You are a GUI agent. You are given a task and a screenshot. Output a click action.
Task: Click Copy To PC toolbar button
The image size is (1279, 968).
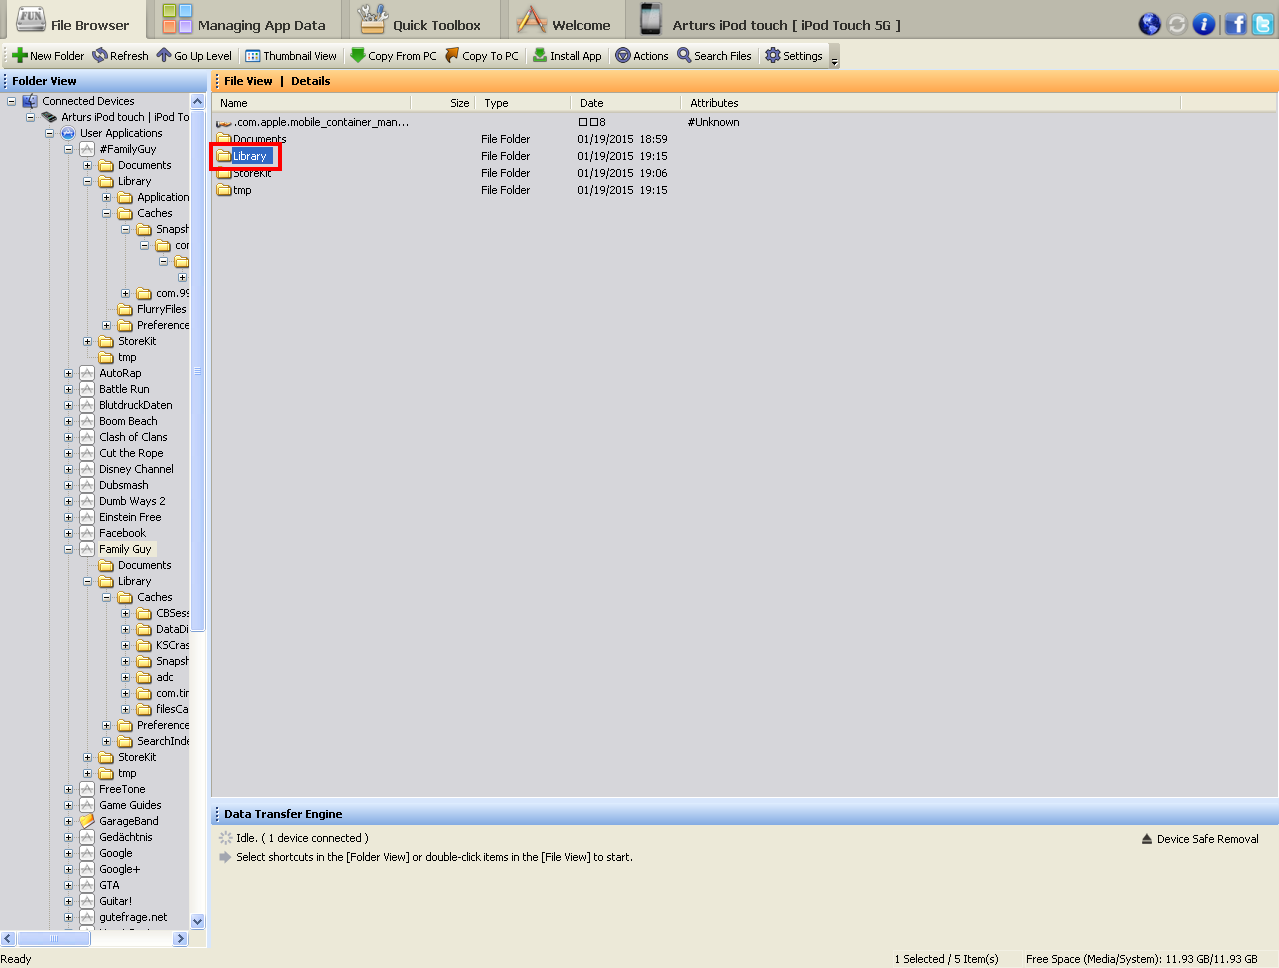pyautogui.click(x=482, y=56)
